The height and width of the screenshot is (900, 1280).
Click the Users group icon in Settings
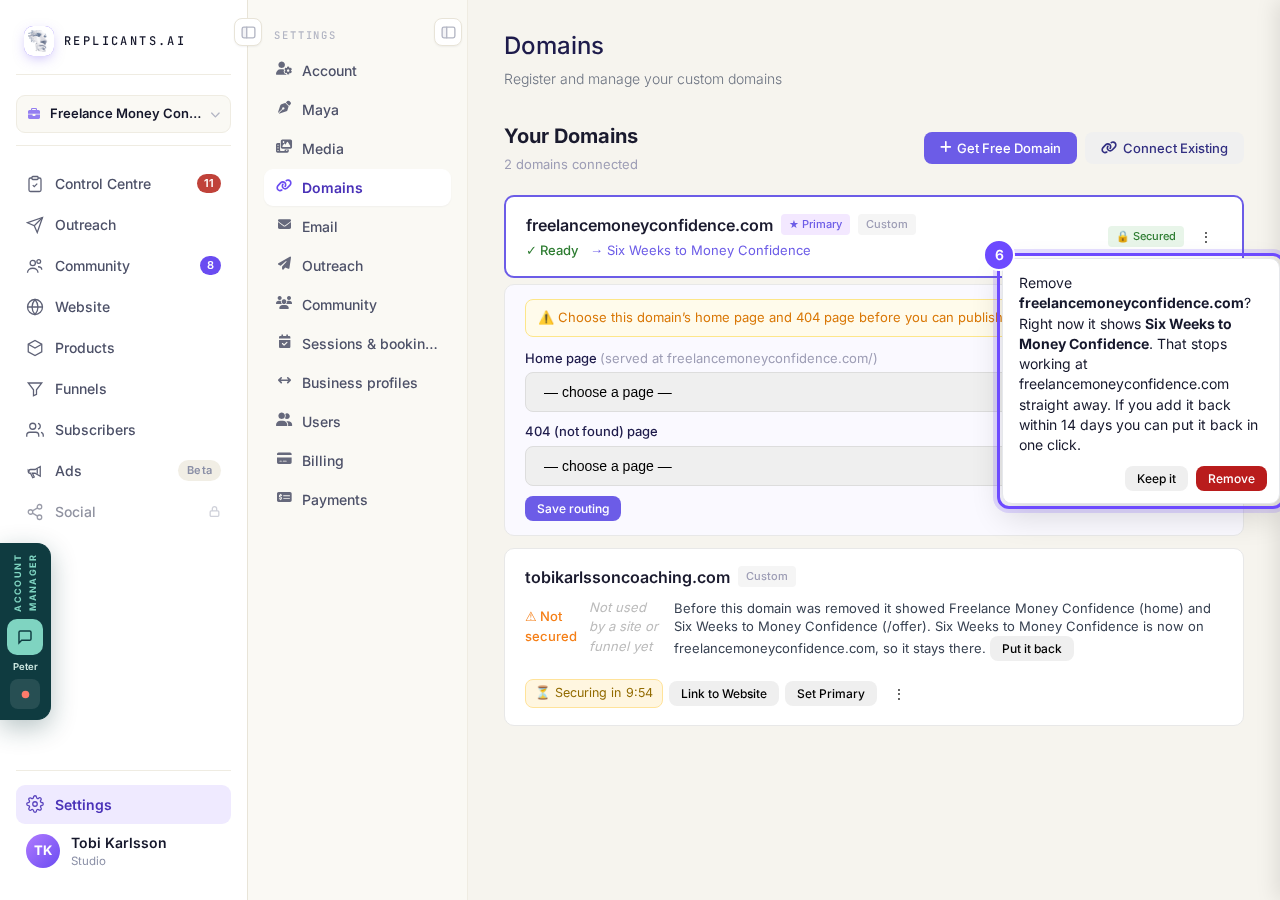284,420
